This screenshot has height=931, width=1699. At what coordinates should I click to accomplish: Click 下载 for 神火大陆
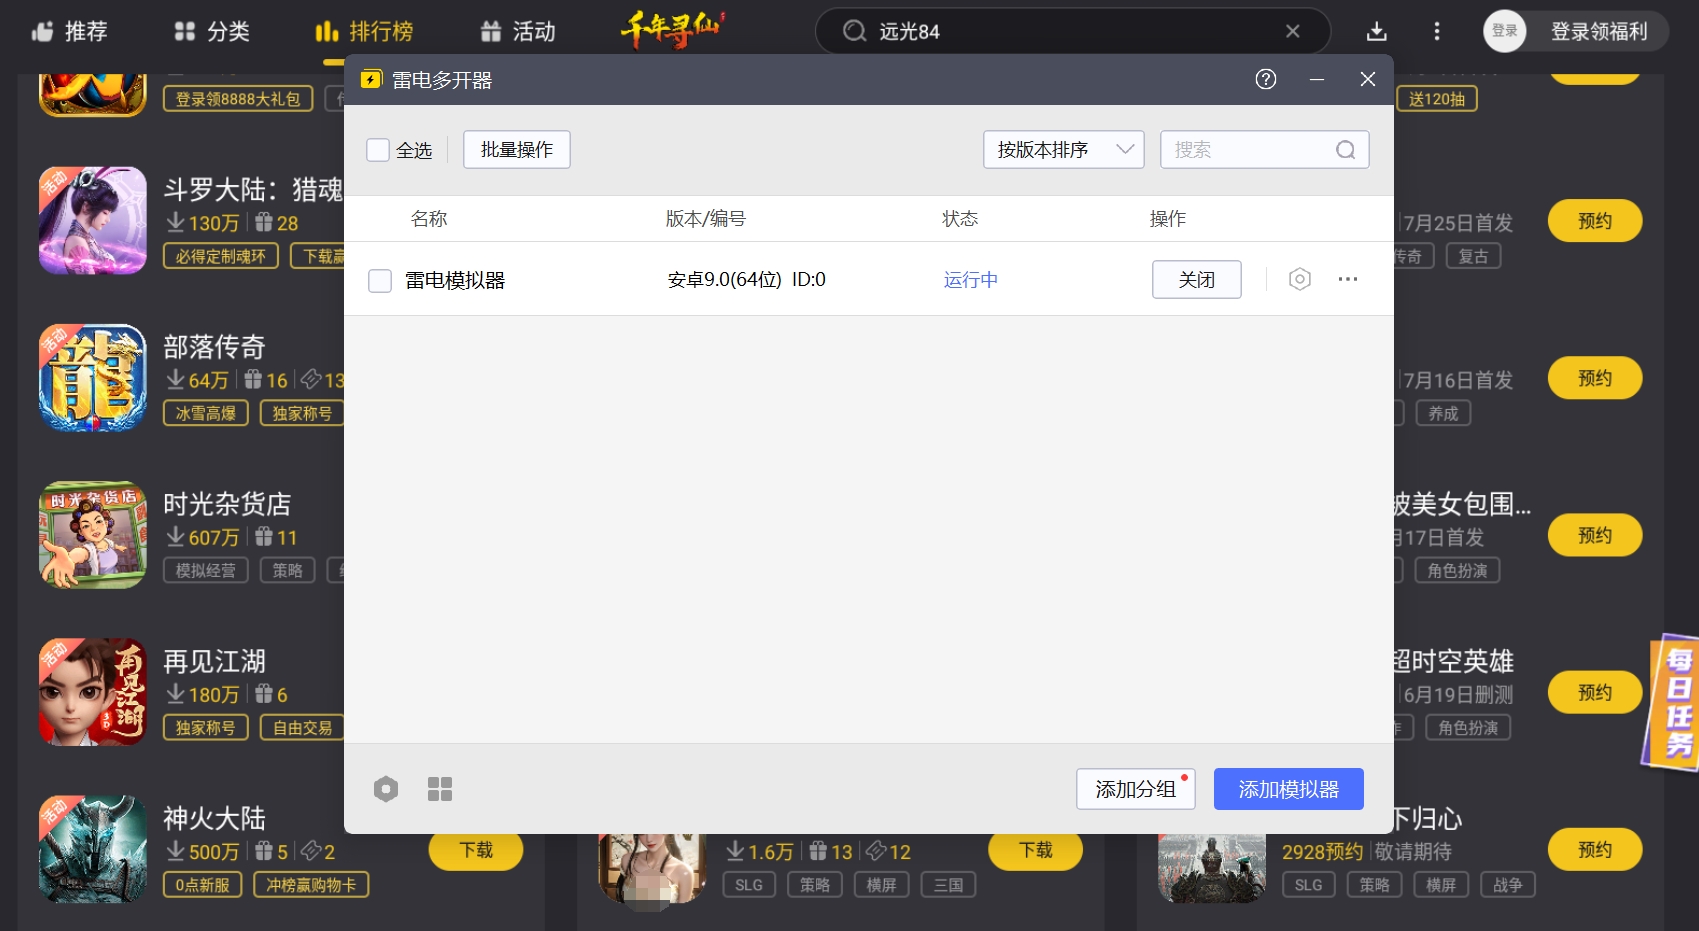pyautogui.click(x=476, y=850)
